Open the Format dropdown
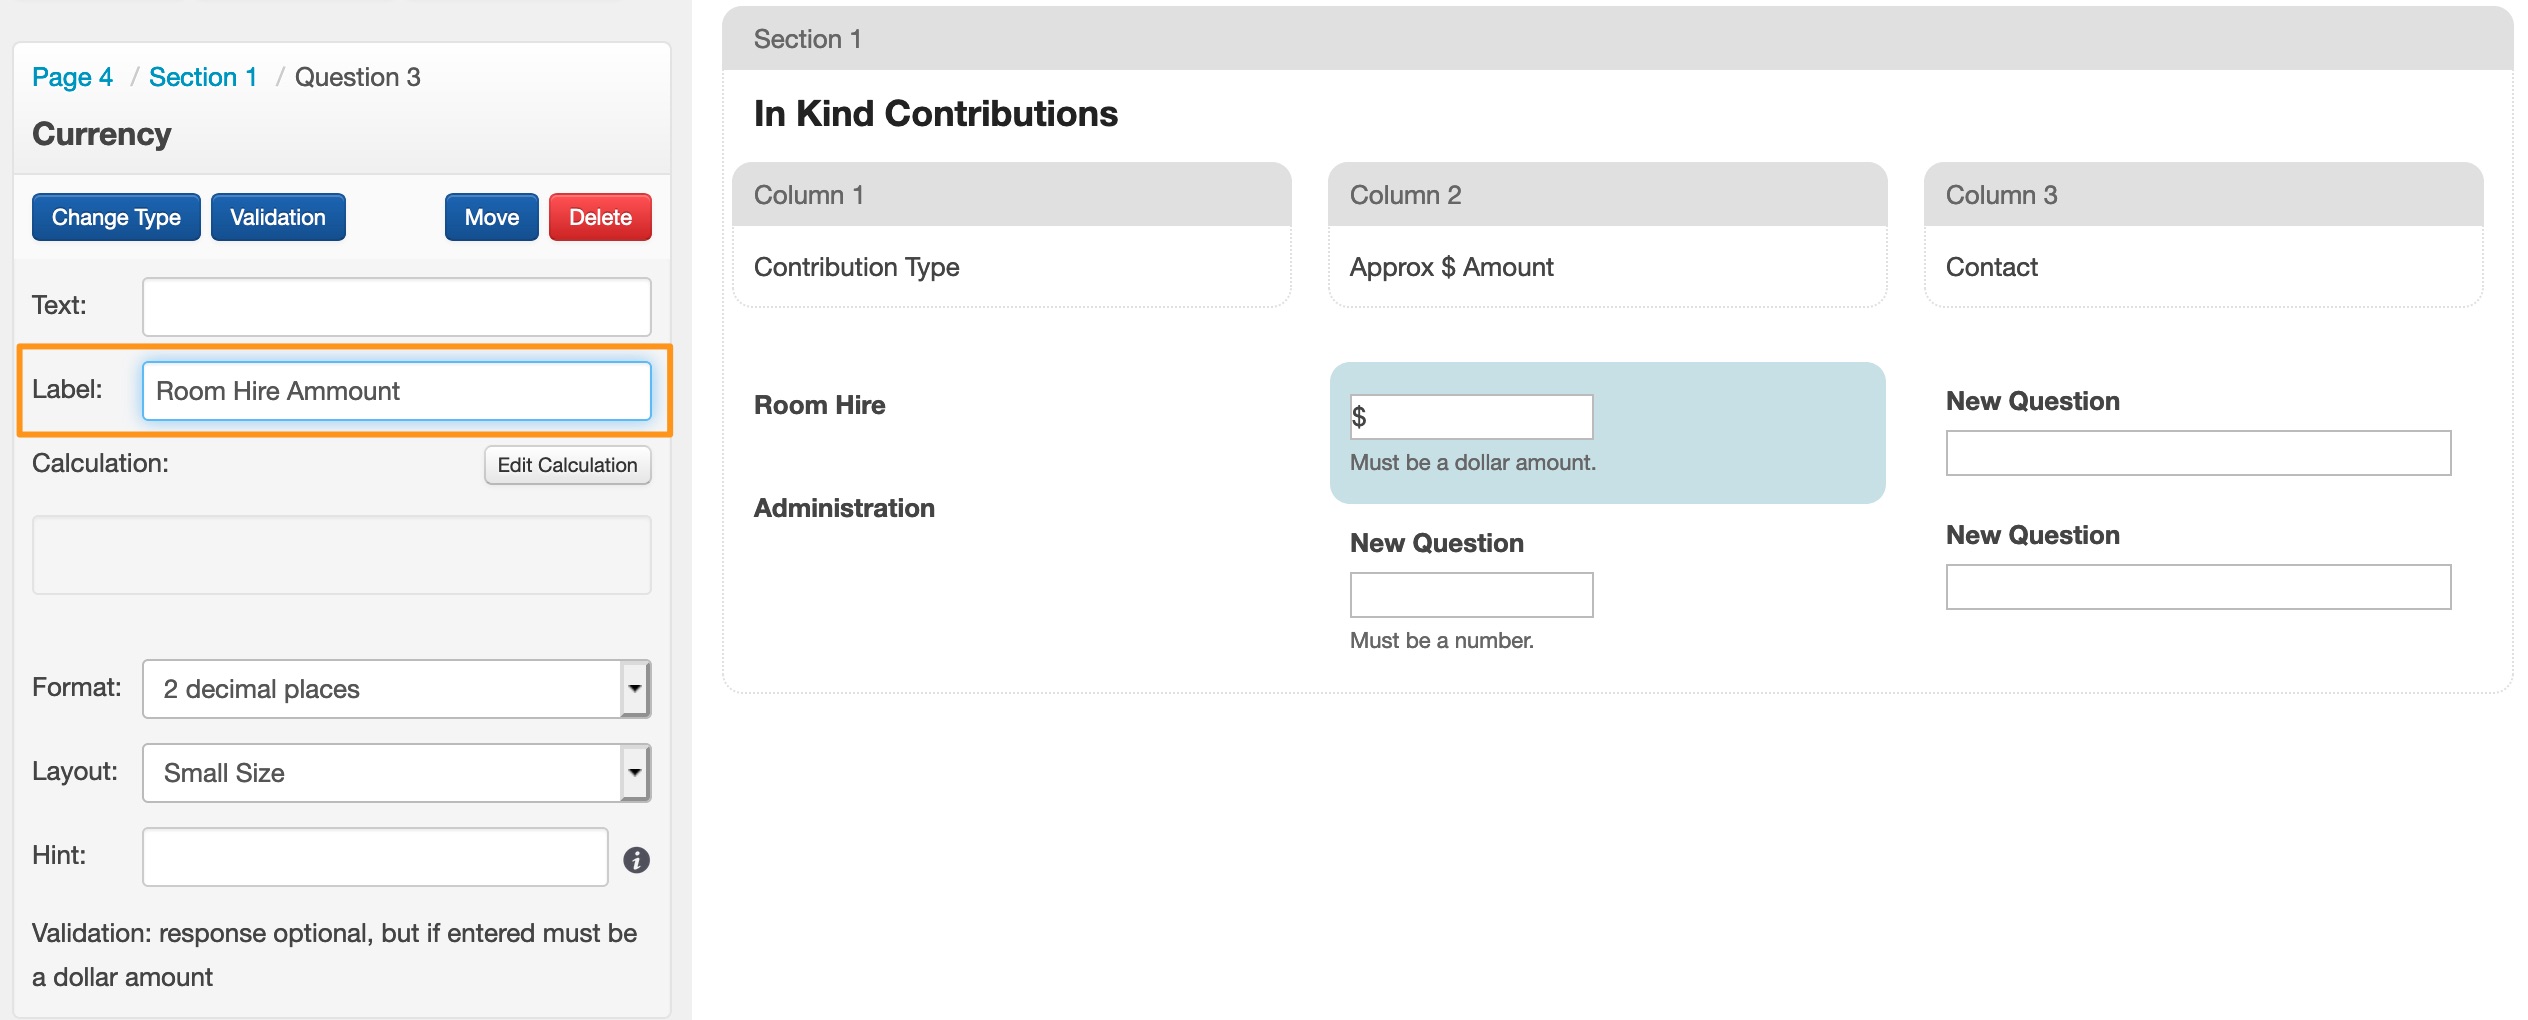The image size is (2528, 1020). tap(396, 689)
